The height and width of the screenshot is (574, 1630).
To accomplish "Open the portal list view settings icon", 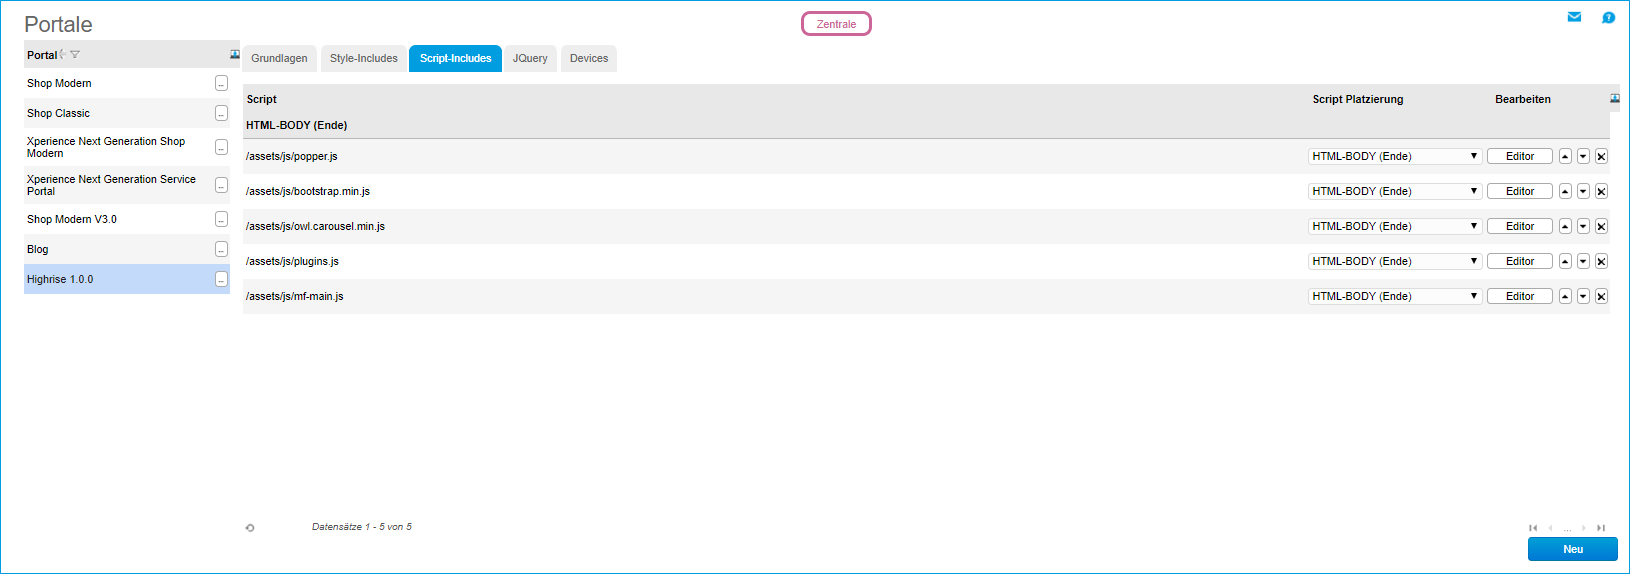I will point(235,54).
